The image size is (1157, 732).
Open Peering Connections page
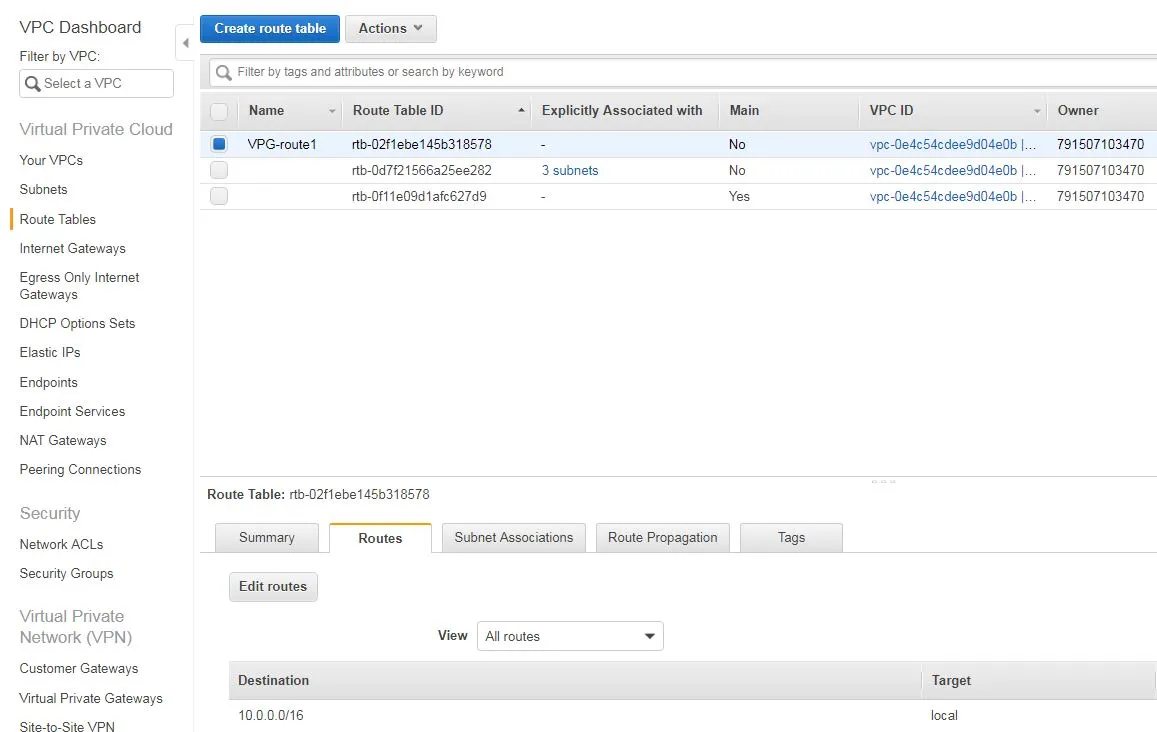tap(80, 469)
